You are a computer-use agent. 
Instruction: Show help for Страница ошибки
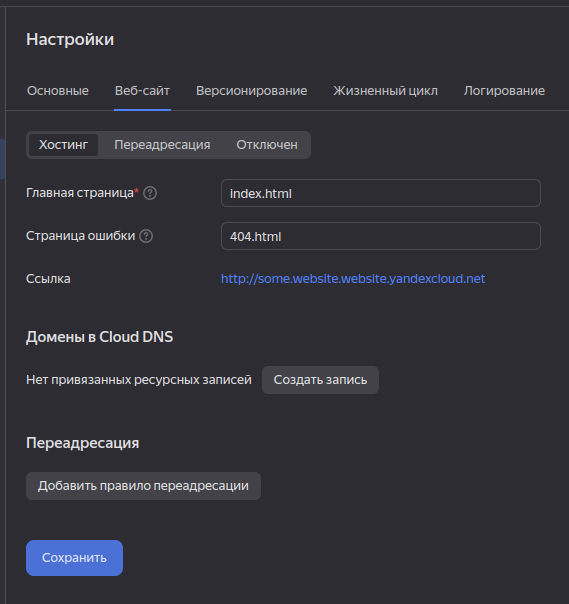tap(146, 236)
